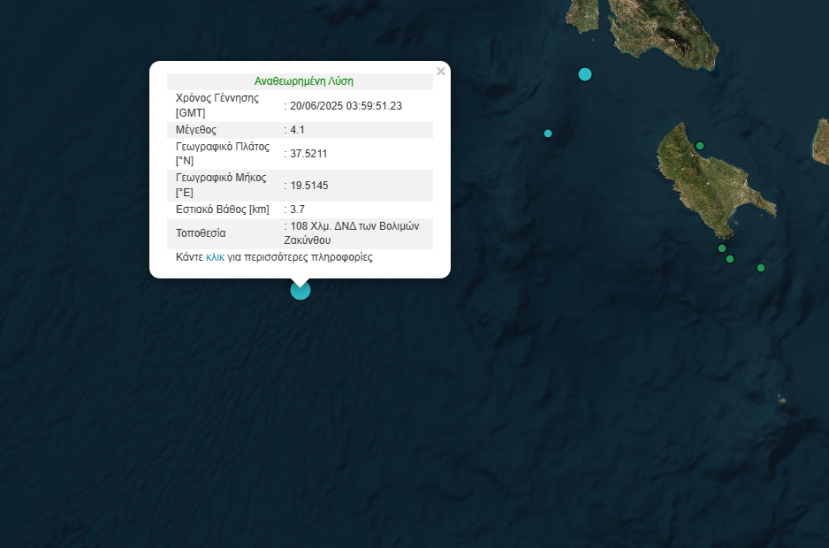Click the 'Αναθεωρημένη Λύση' popup header
The width and height of the screenshot is (829, 548).
click(x=303, y=81)
